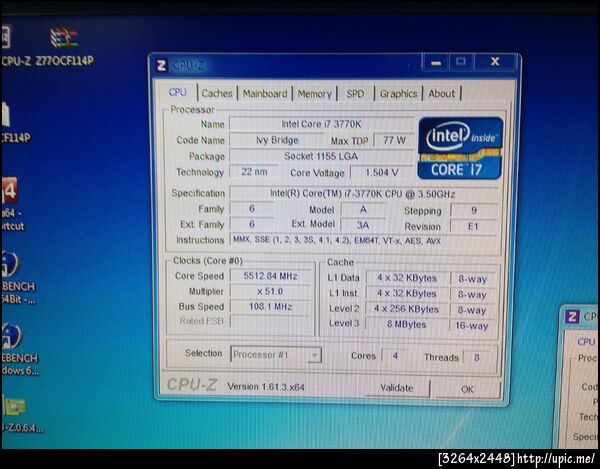Click the processor Name field Intel Core i7 3770K
The width and height of the screenshot is (600, 469).
[x=321, y=124]
